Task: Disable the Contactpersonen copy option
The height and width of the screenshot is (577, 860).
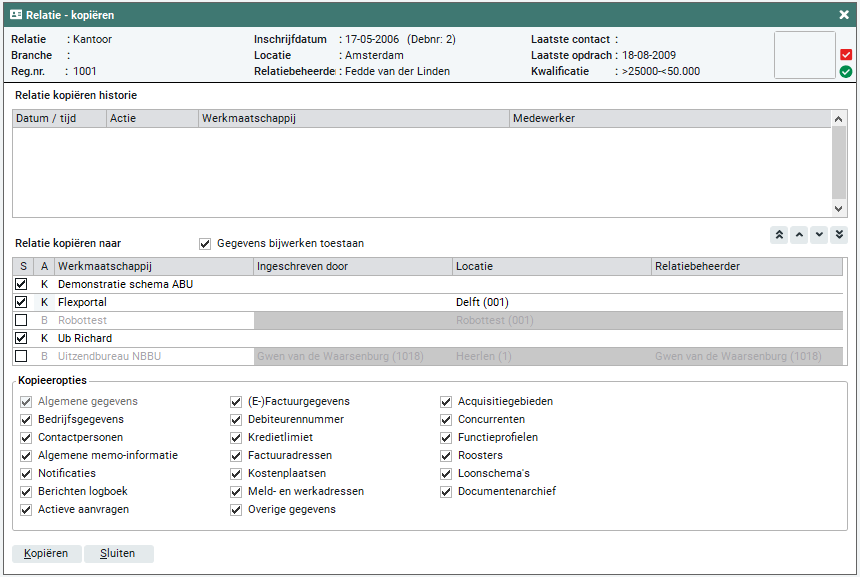Action: pyautogui.click(x=26, y=438)
